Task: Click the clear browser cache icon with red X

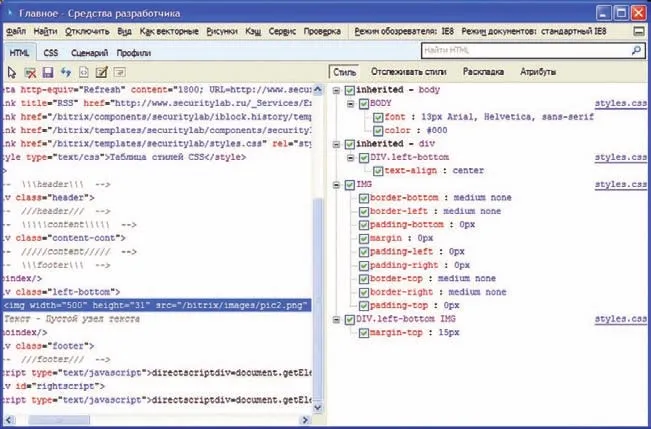Action: click(30, 73)
